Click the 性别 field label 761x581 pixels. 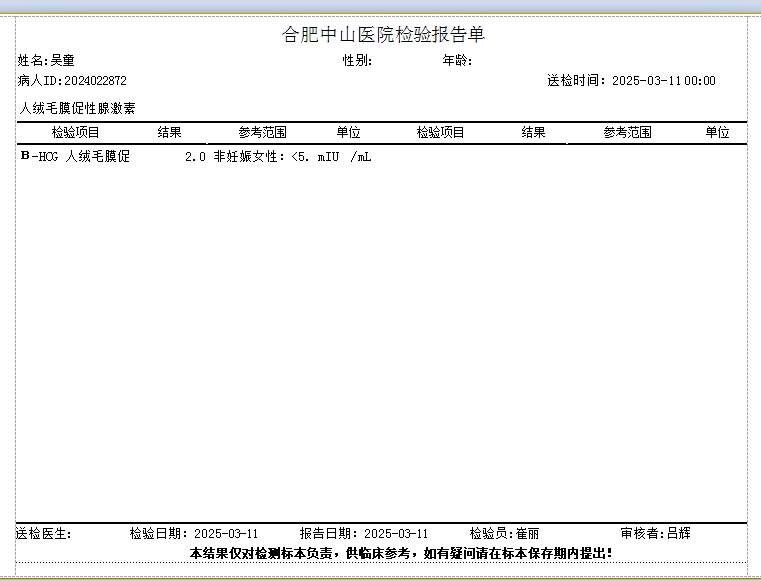[x=357, y=60]
